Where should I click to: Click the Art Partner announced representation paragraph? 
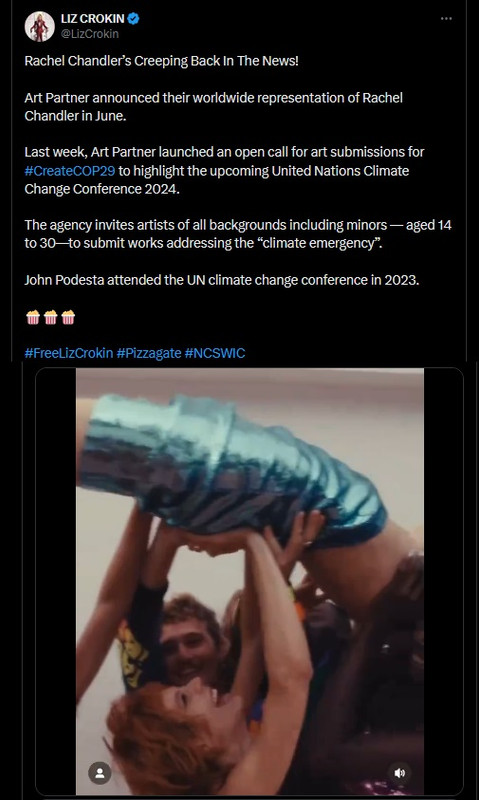click(213, 107)
